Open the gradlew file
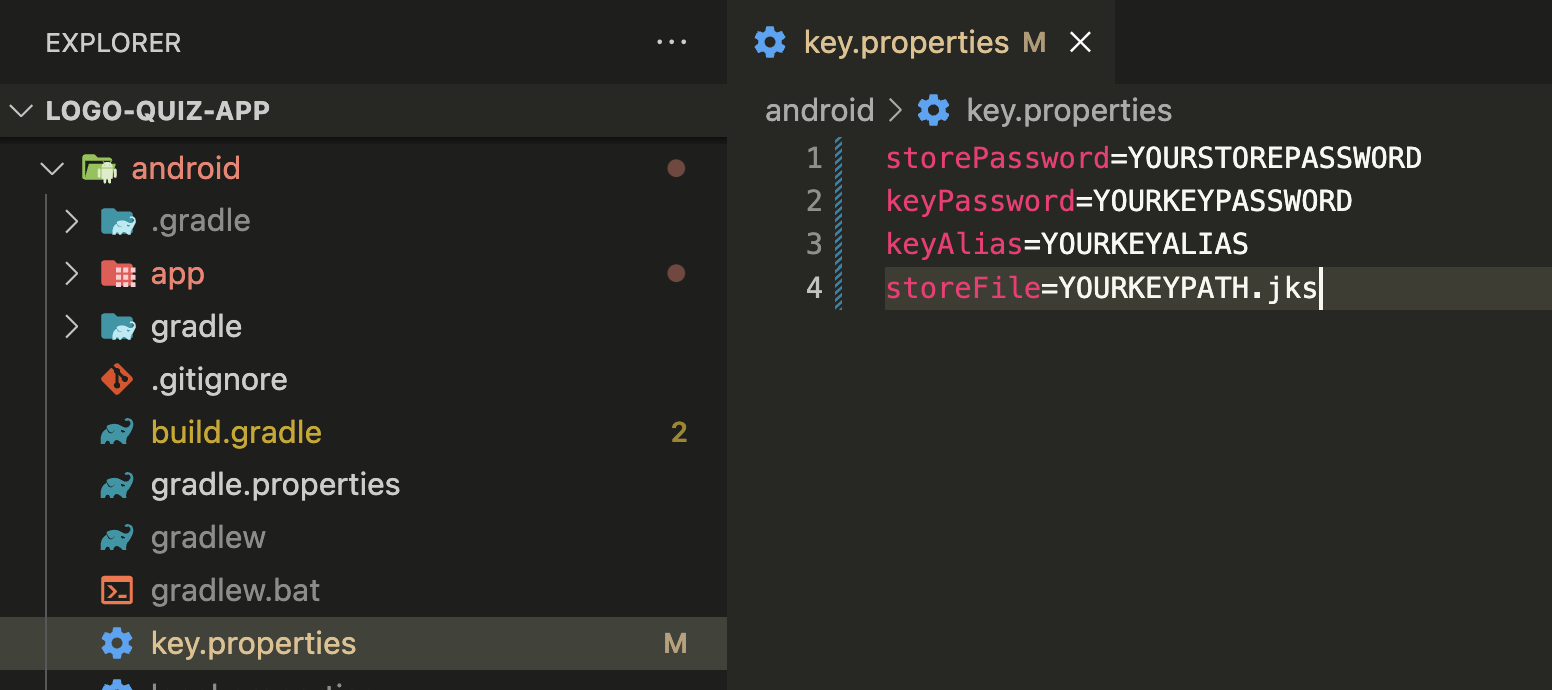 208,538
